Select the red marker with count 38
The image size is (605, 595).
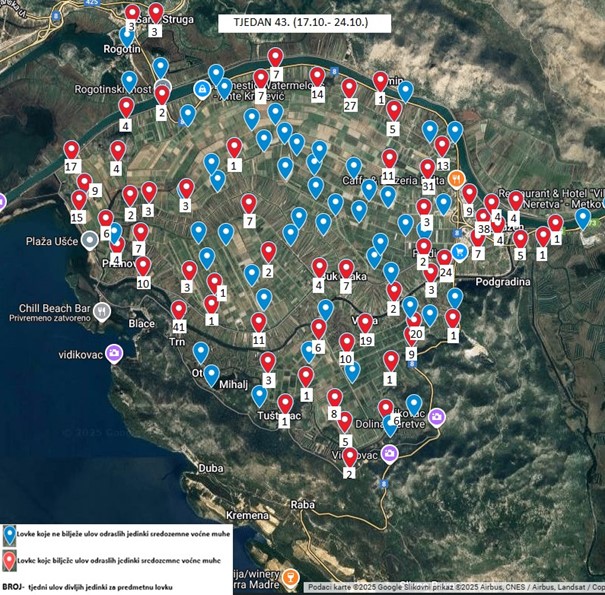484,216
